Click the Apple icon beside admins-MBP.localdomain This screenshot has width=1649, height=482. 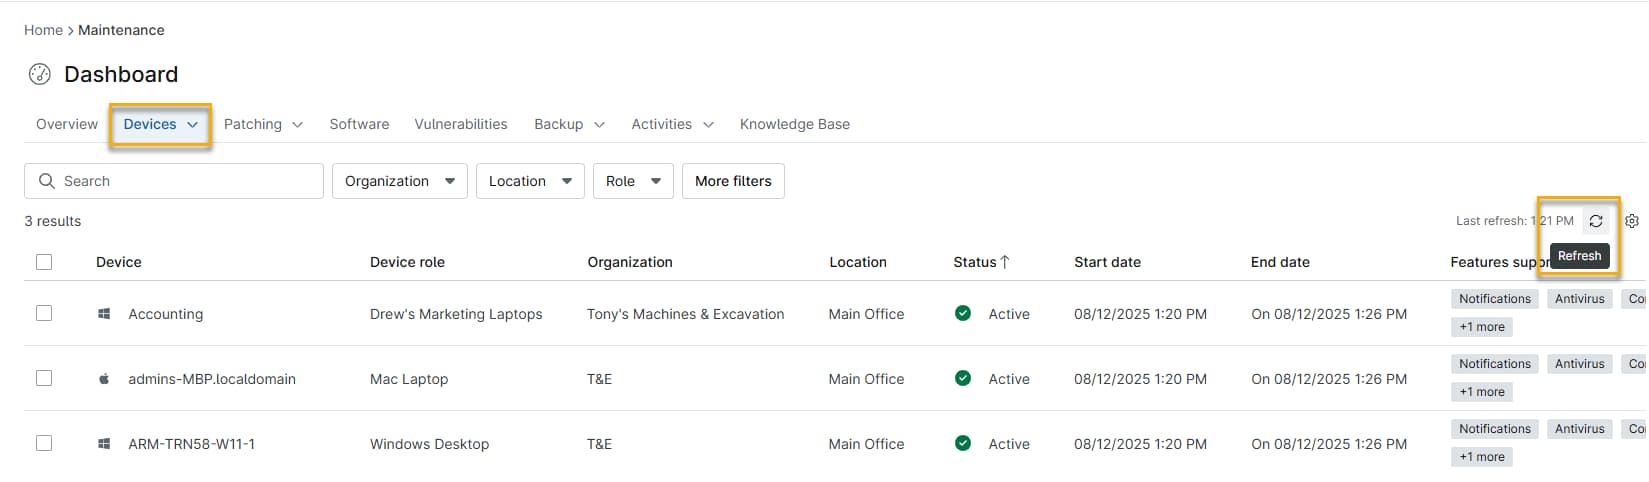point(104,379)
